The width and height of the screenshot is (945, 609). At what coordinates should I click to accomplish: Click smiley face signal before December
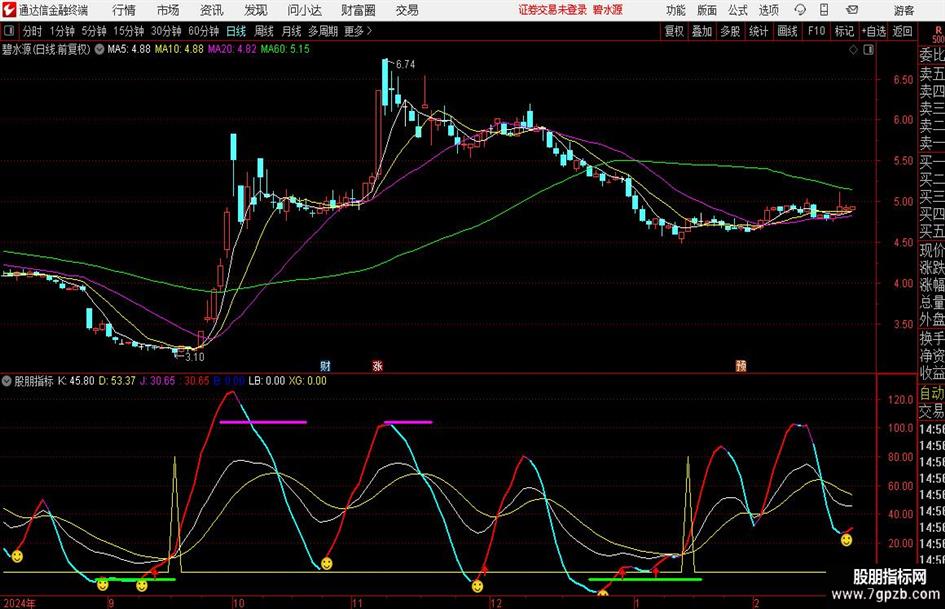pos(477,585)
